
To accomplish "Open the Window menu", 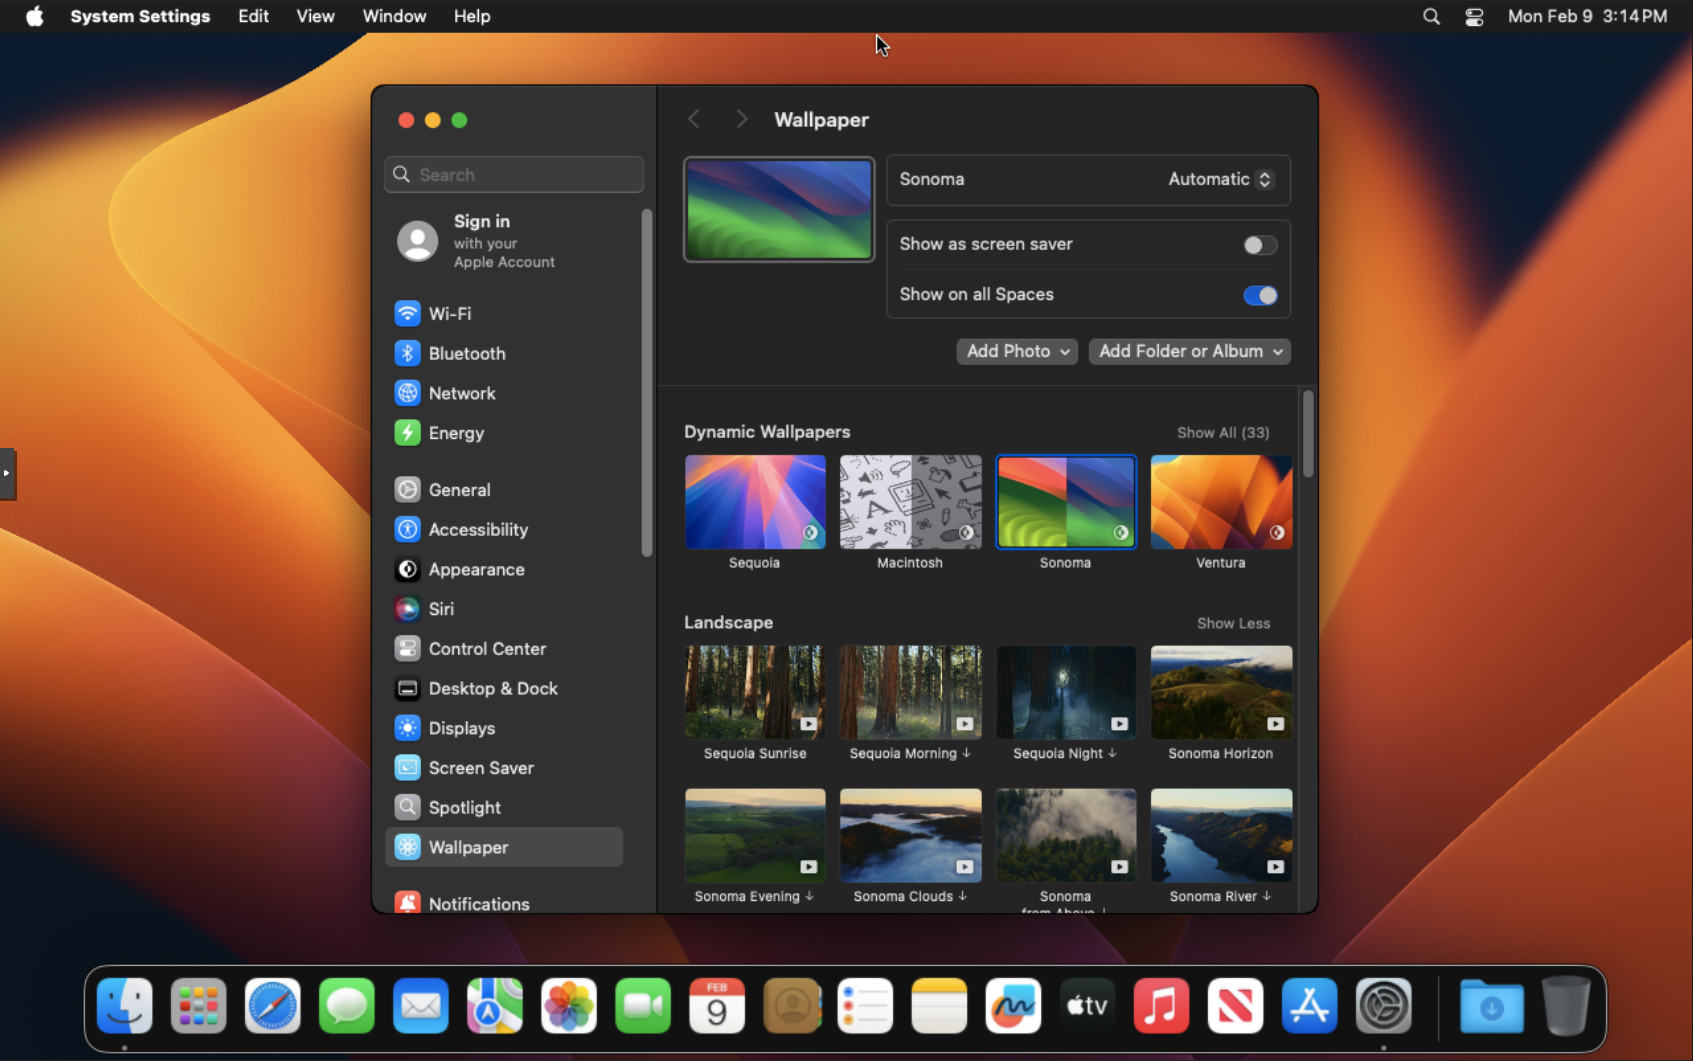I will (394, 16).
